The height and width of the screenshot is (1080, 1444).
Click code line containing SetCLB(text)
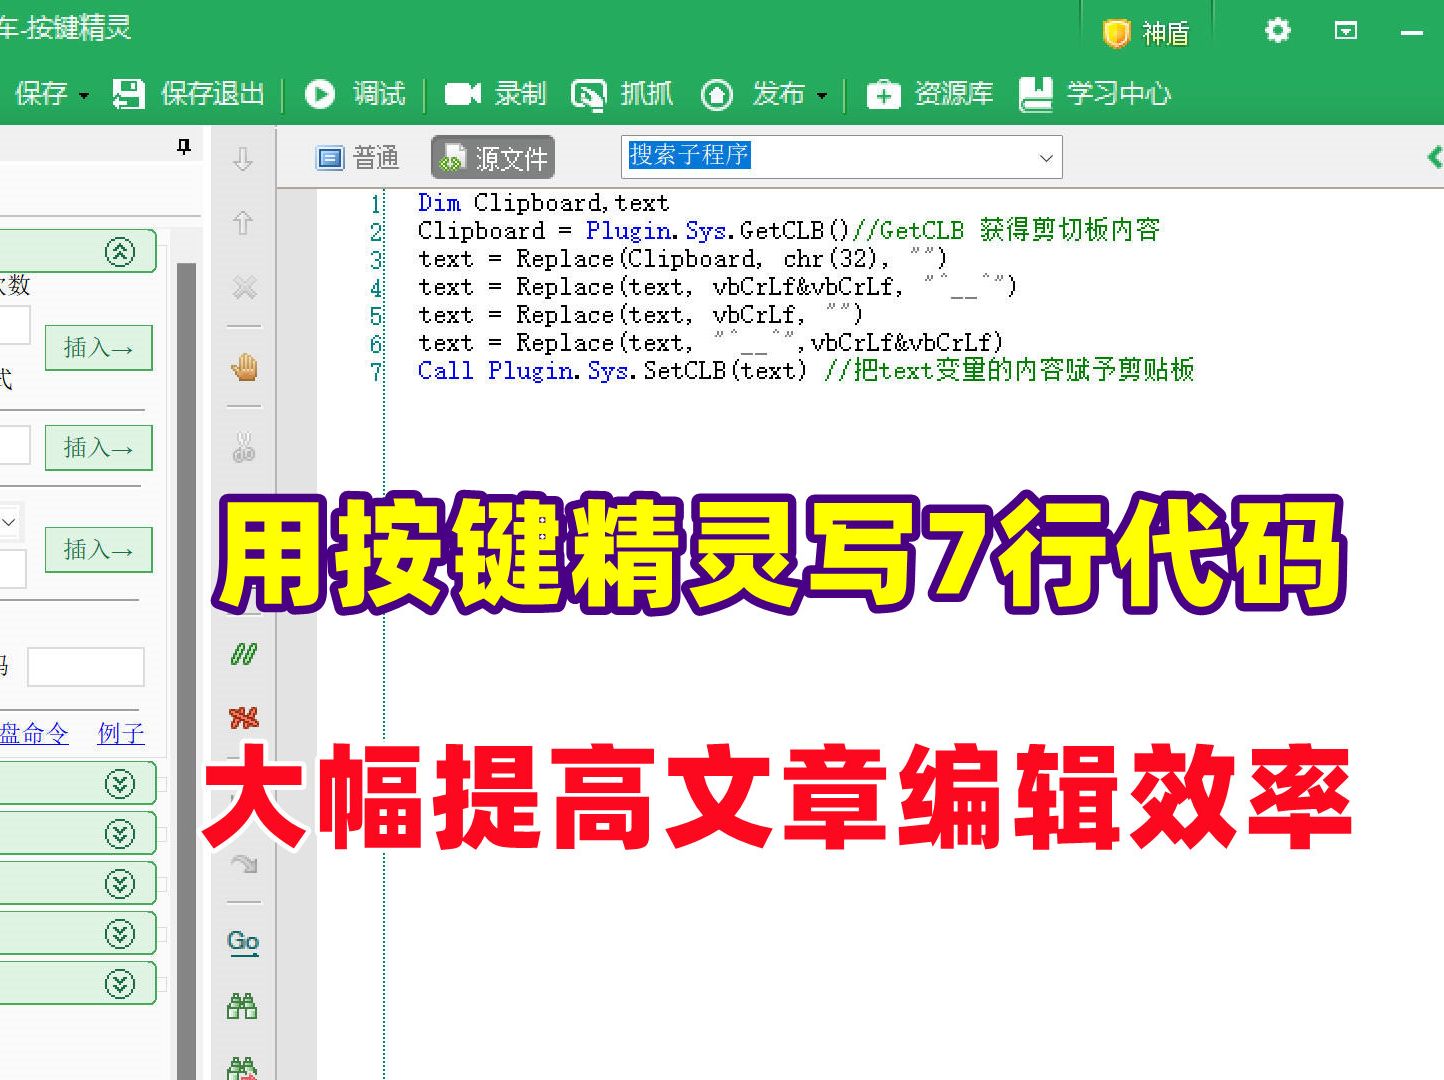(806, 371)
